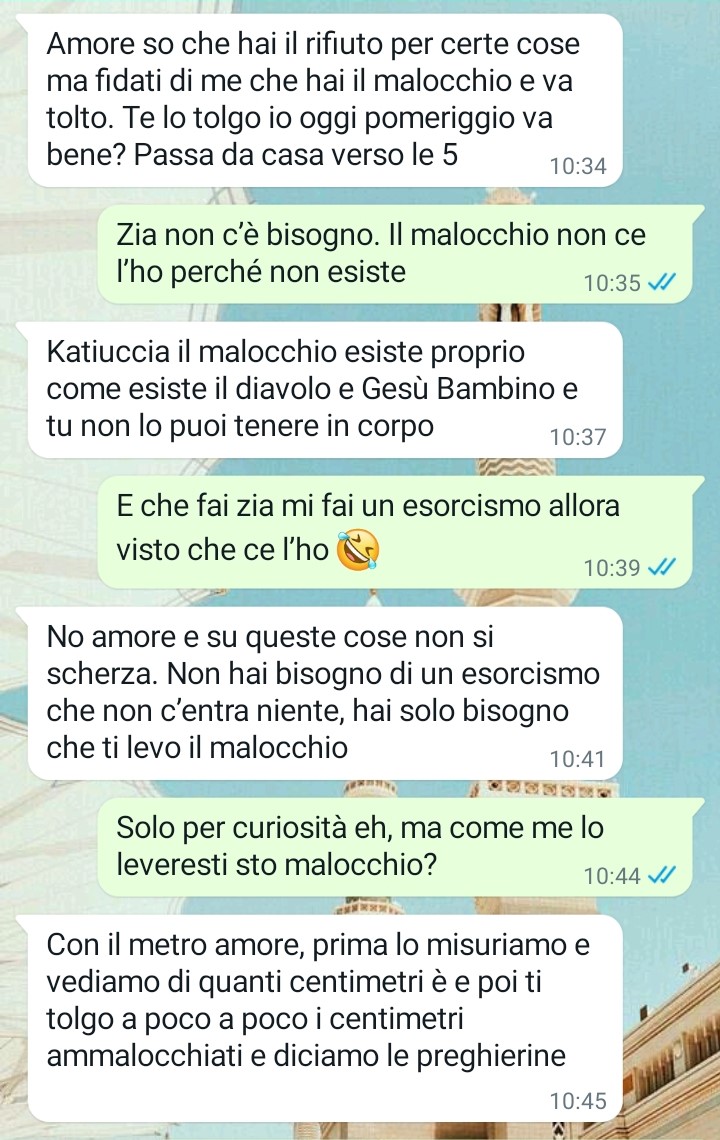Screen dimensions: 720x1140
Task: Tap the 10:37 timestamp
Action: click(577, 436)
